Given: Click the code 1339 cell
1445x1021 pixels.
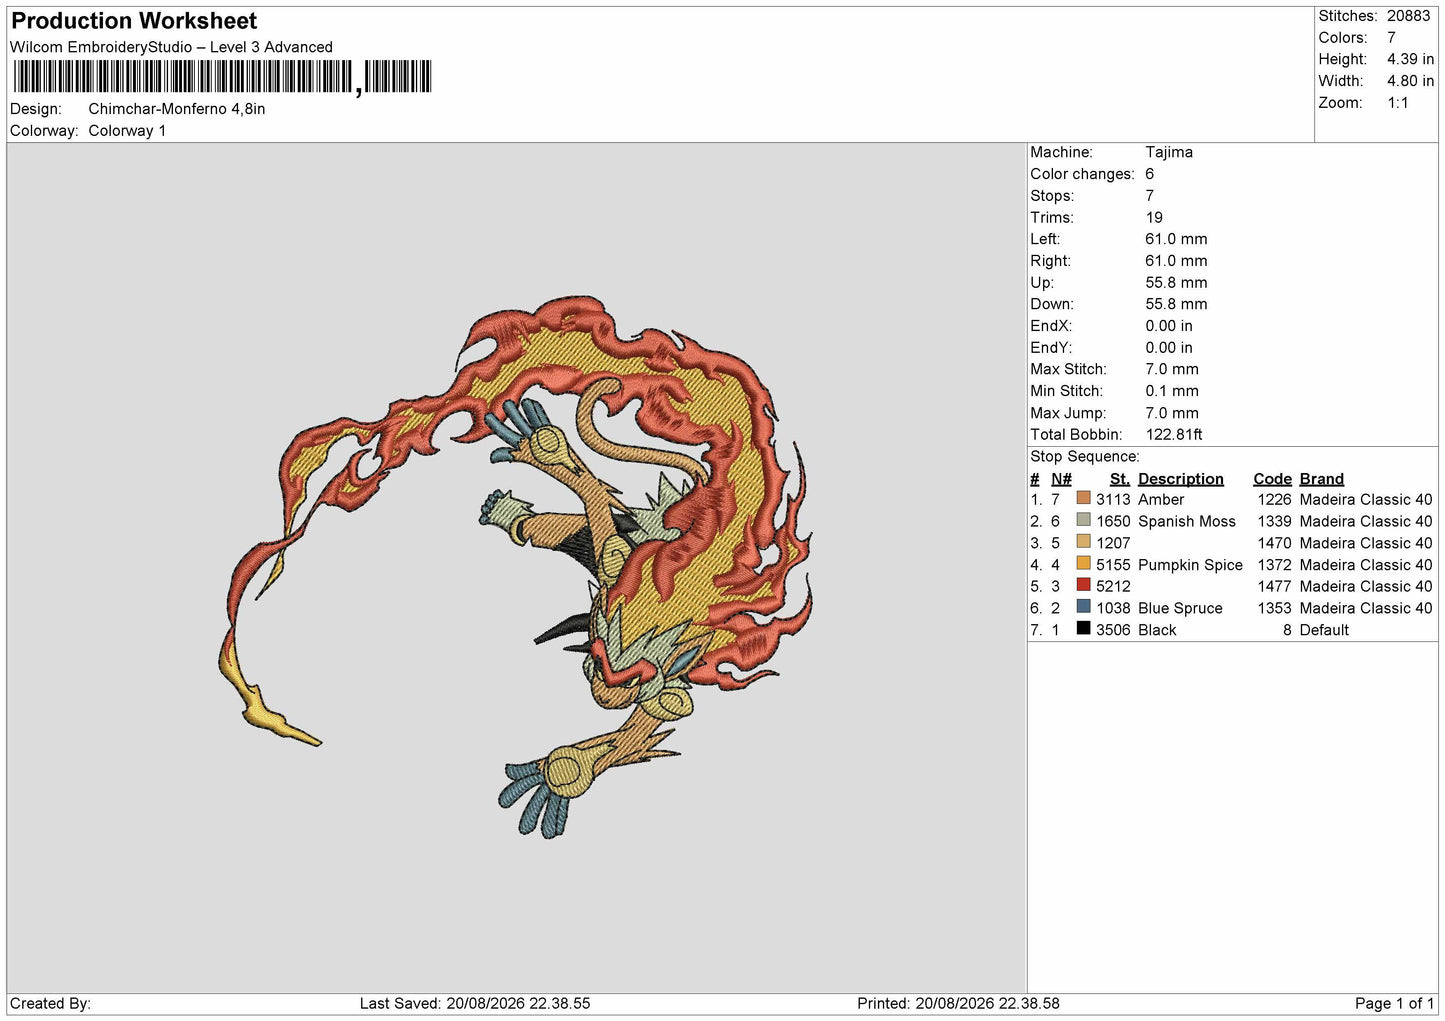Looking at the screenshot, I should (x=1274, y=521).
